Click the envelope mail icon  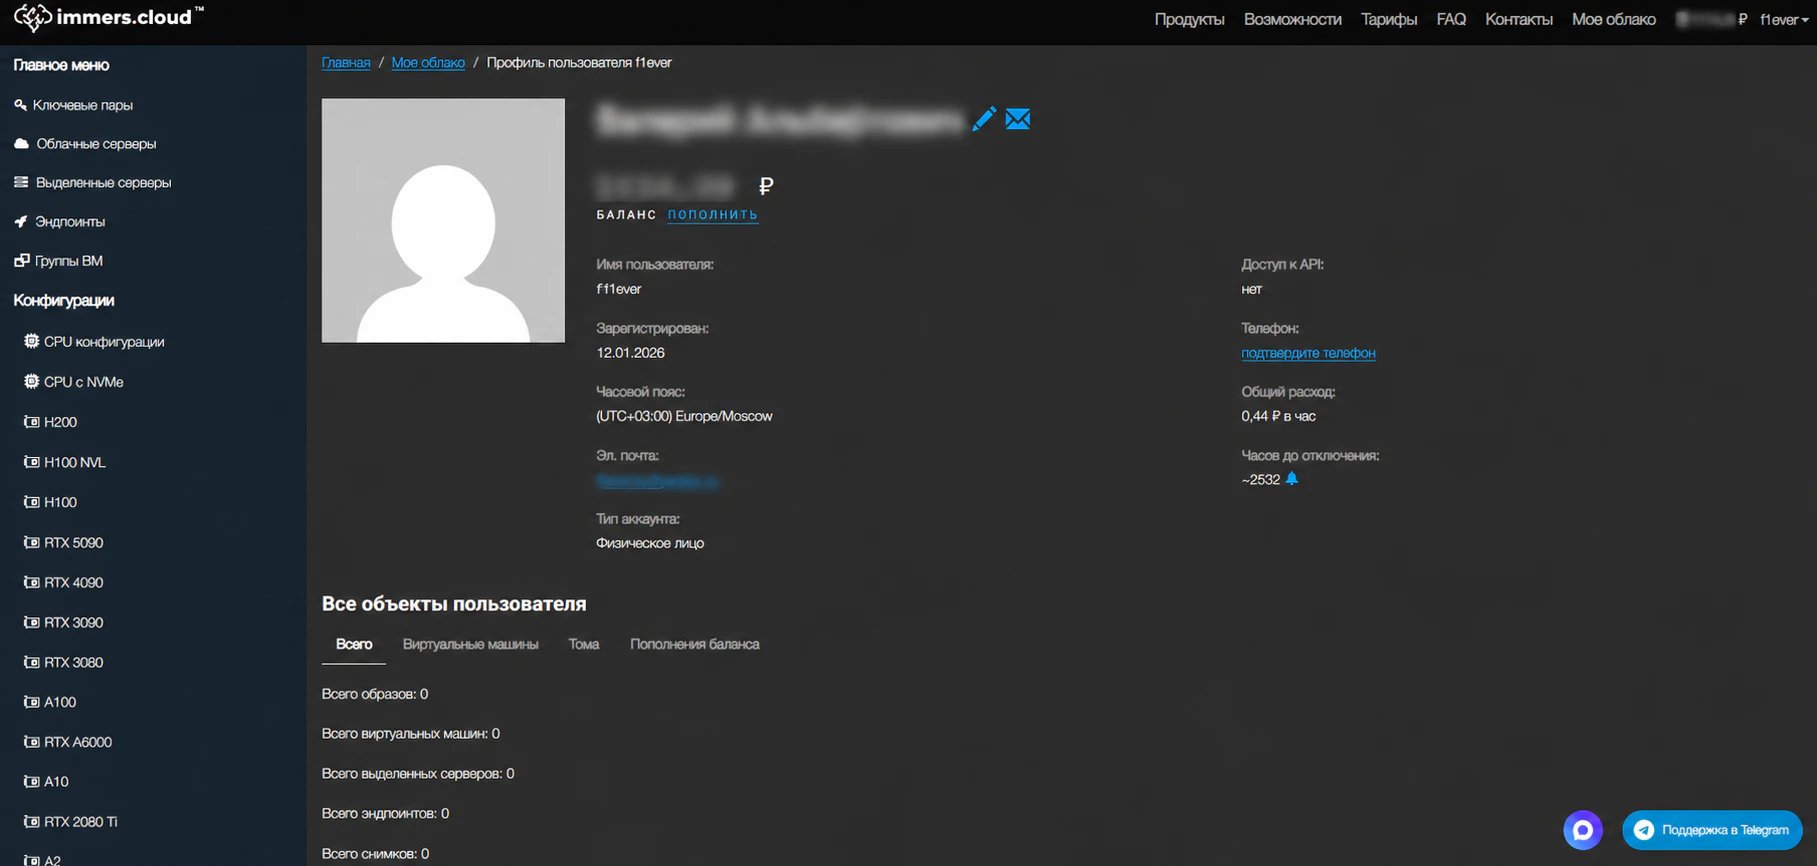click(1018, 119)
